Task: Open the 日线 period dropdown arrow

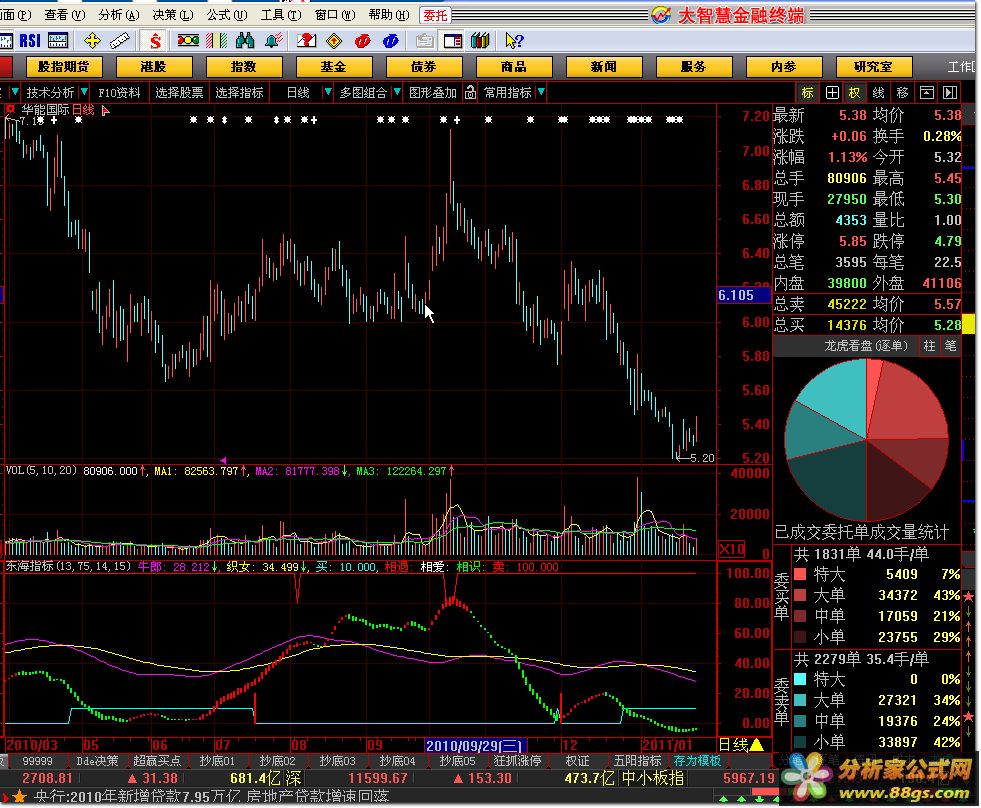Action: 327,93
